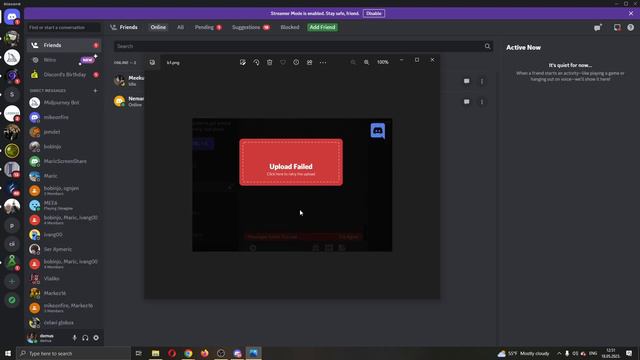The width and height of the screenshot is (640, 360).
Task: Open the Ser Aymeric direct message
Action: pyautogui.click(x=64, y=249)
